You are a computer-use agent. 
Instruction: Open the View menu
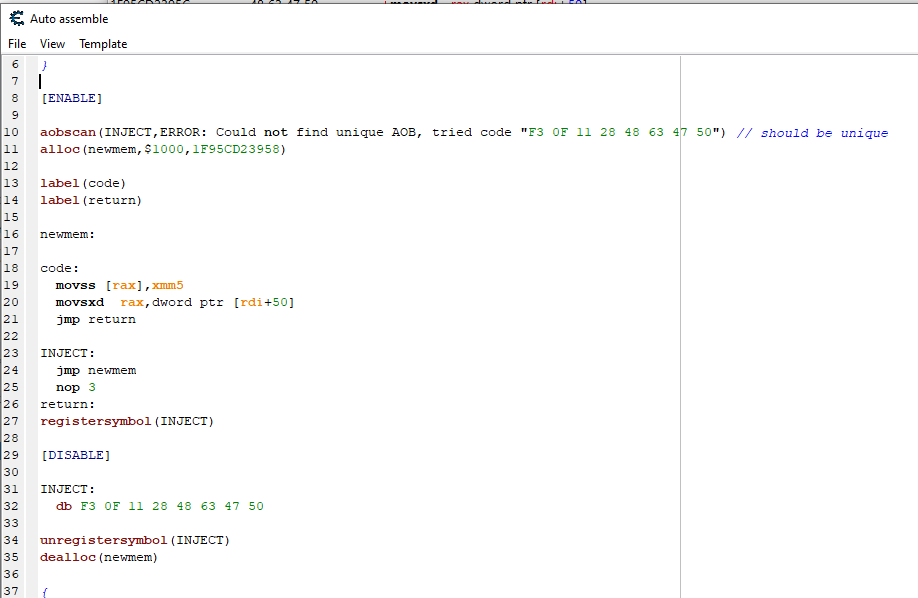(x=52, y=44)
